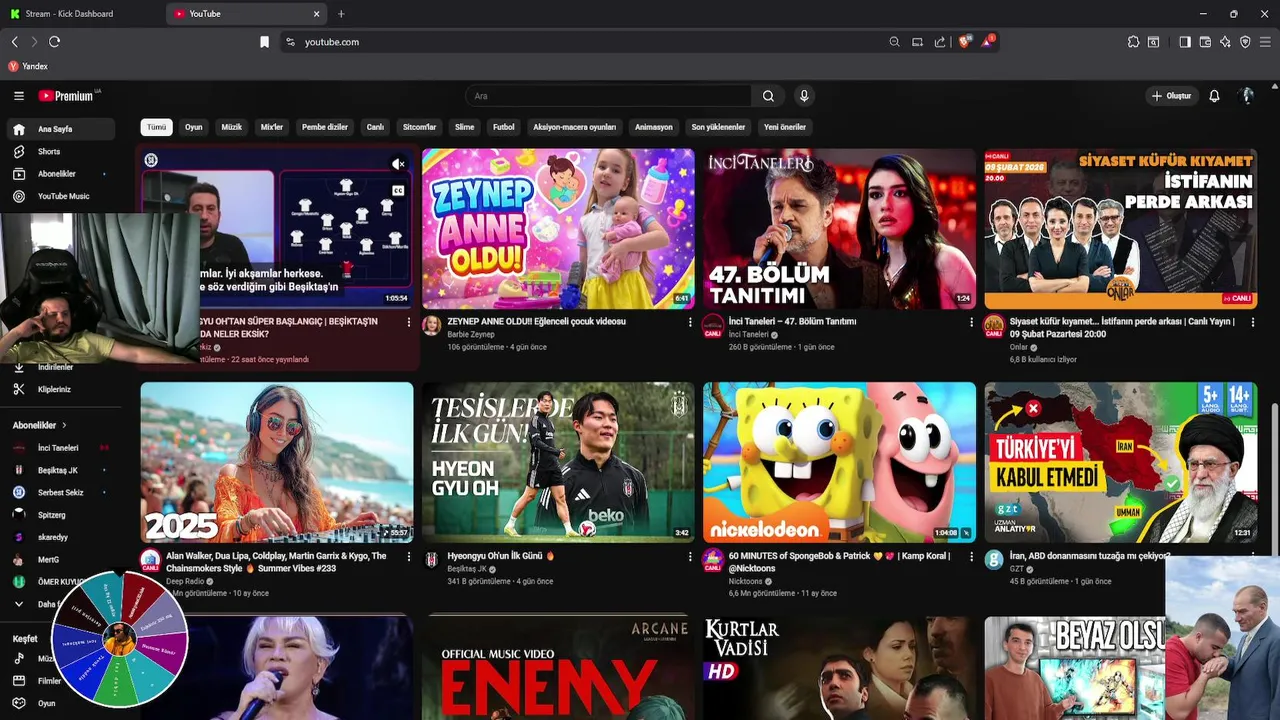The image size is (1280, 720).
Task: Open the Barbie Zeynep channel avatar
Action: point(431,326)
